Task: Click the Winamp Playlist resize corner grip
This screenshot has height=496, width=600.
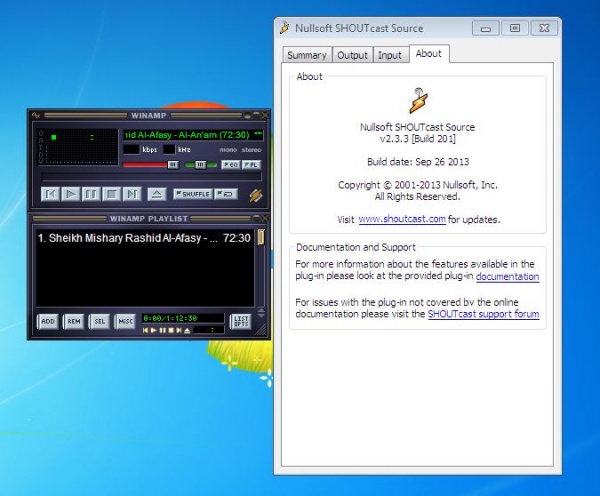Action: (x=262, y=331)
